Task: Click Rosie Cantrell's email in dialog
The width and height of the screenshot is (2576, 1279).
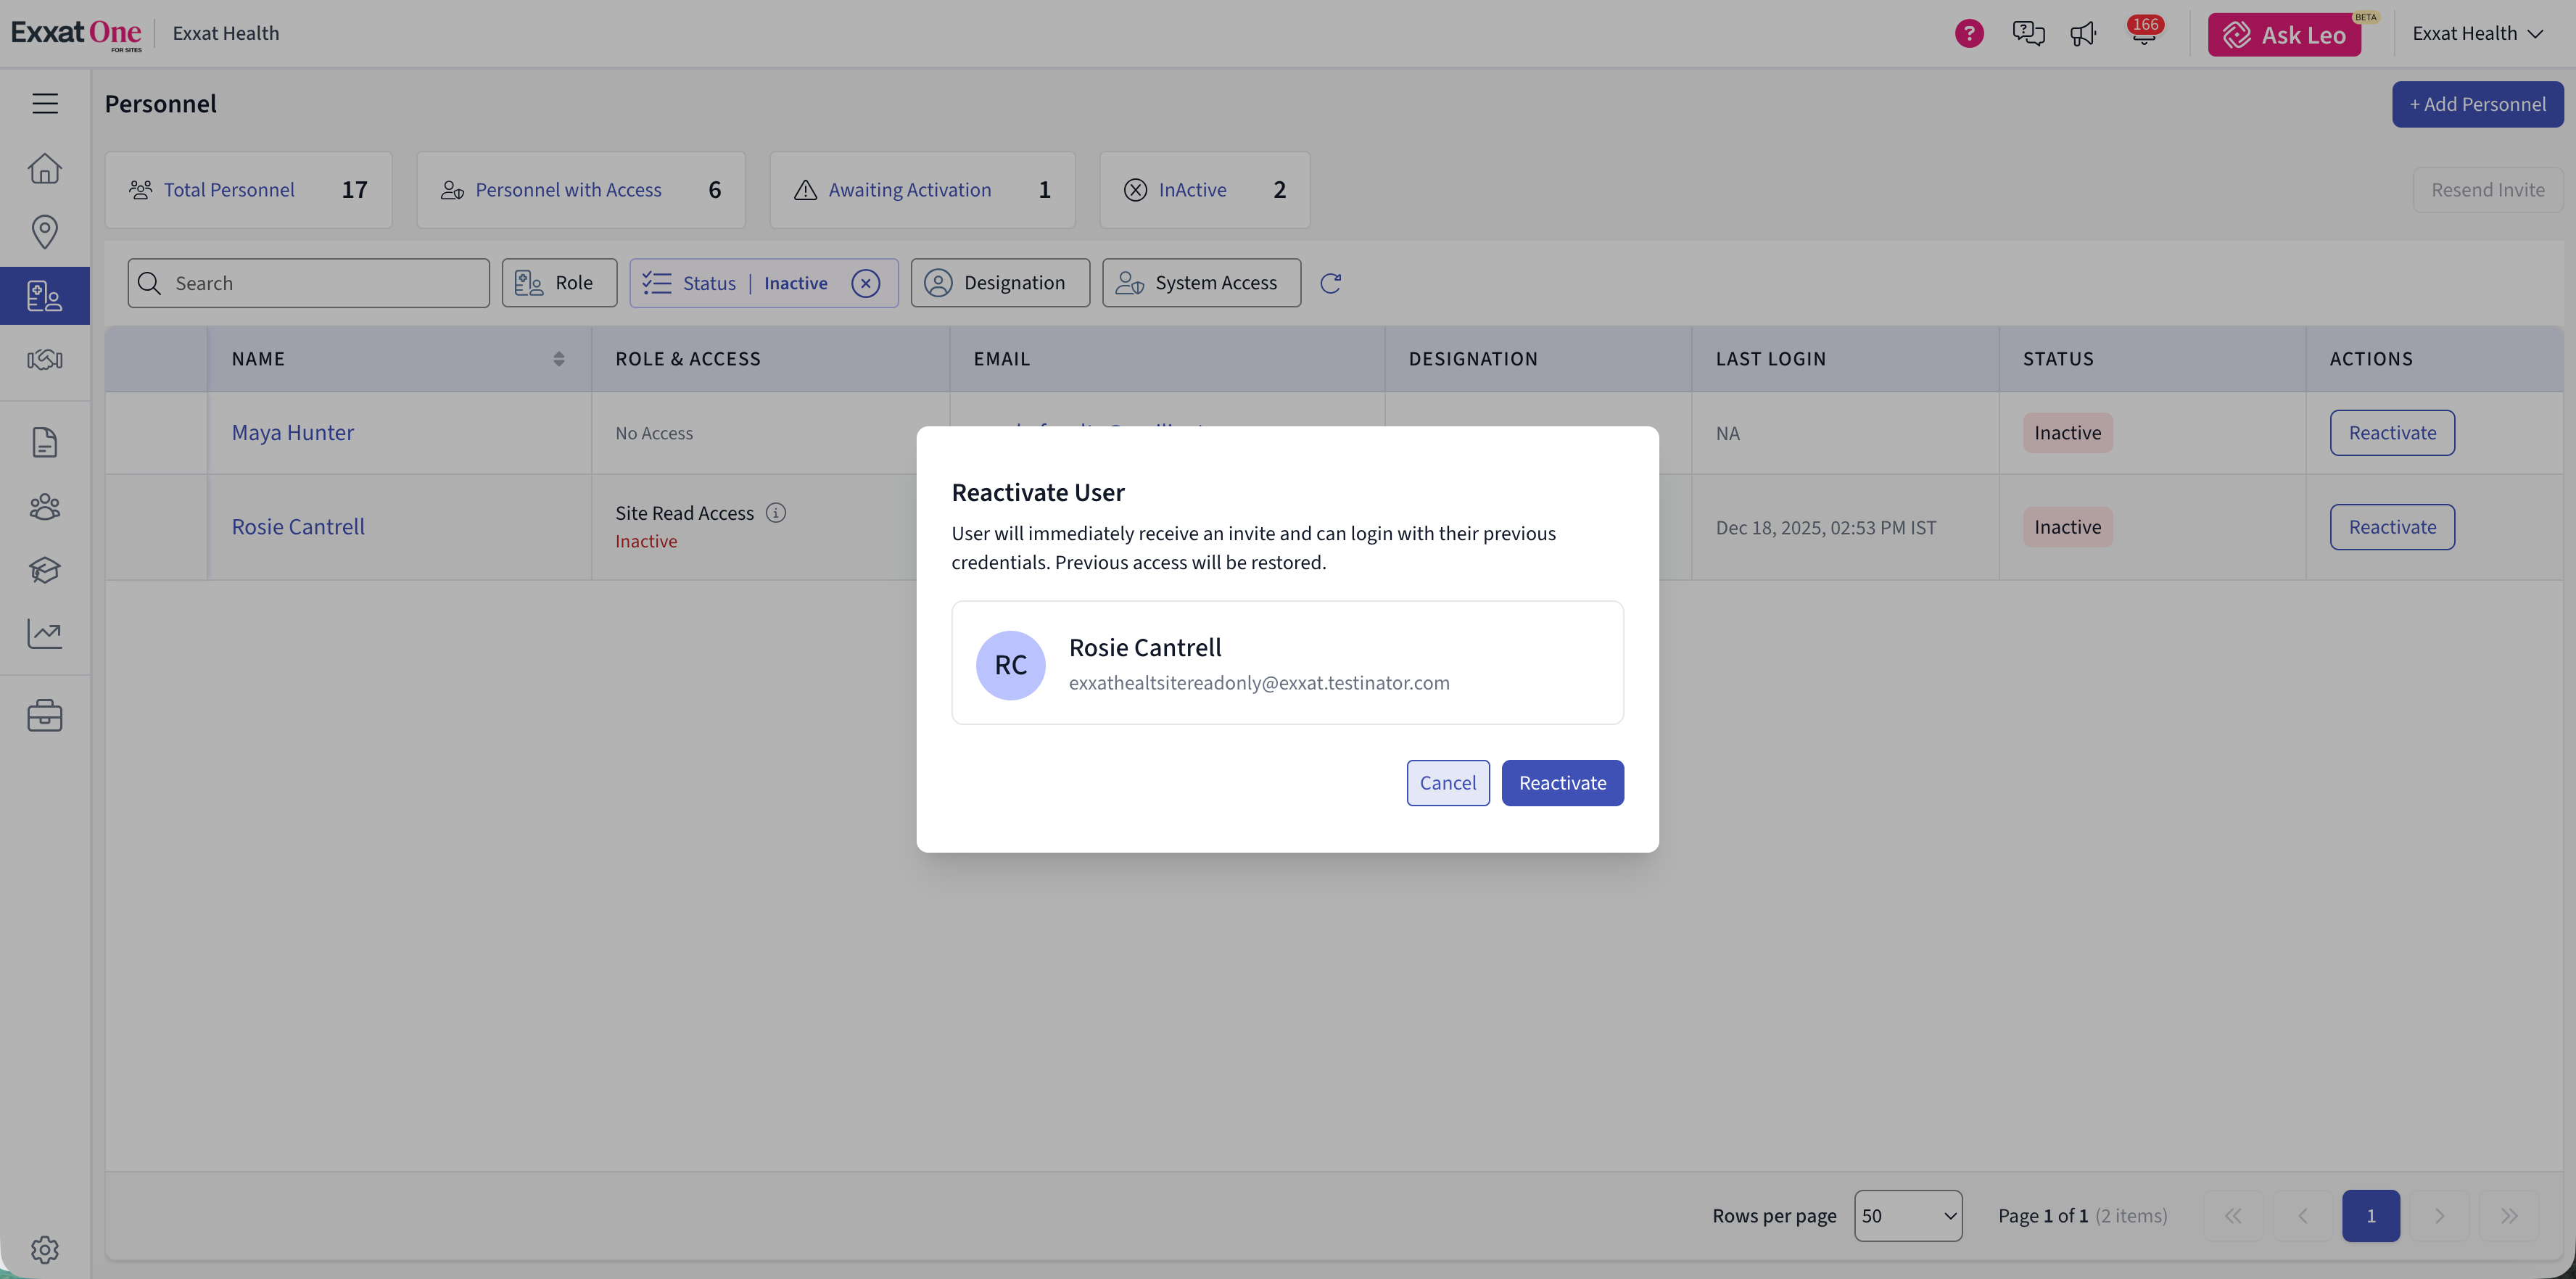Action: point(1259,683)
